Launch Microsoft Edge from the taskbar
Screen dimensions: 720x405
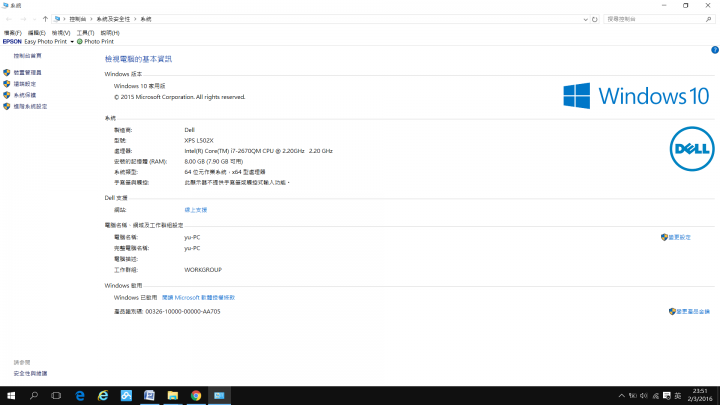tap(80, 395)
